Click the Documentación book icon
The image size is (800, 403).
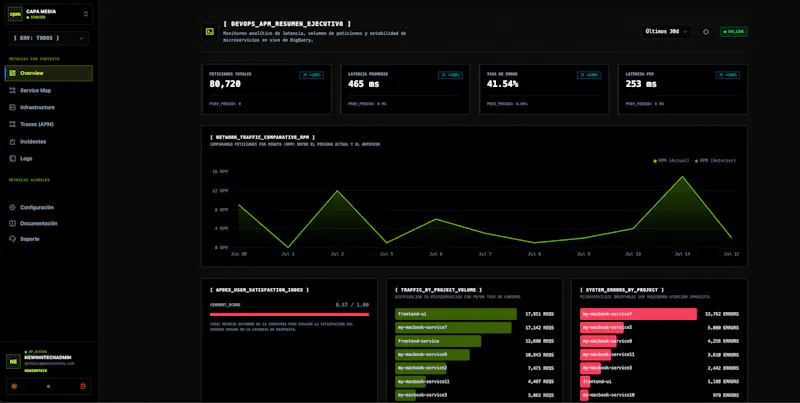13,223
